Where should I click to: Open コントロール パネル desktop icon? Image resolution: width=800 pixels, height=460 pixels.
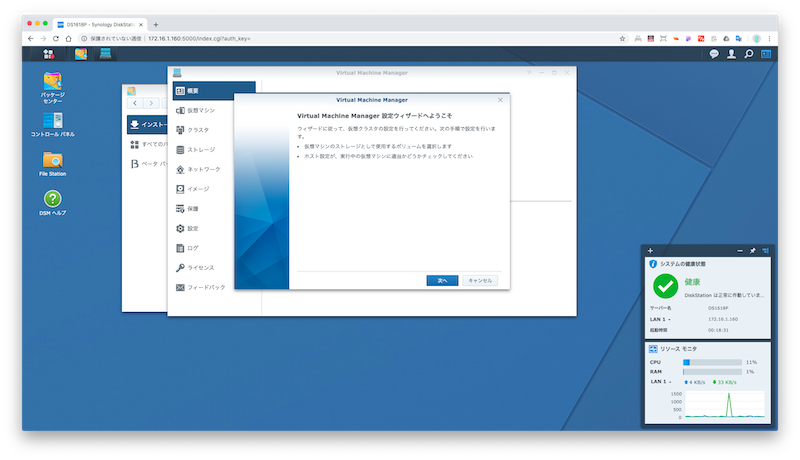tap(53, 125)
